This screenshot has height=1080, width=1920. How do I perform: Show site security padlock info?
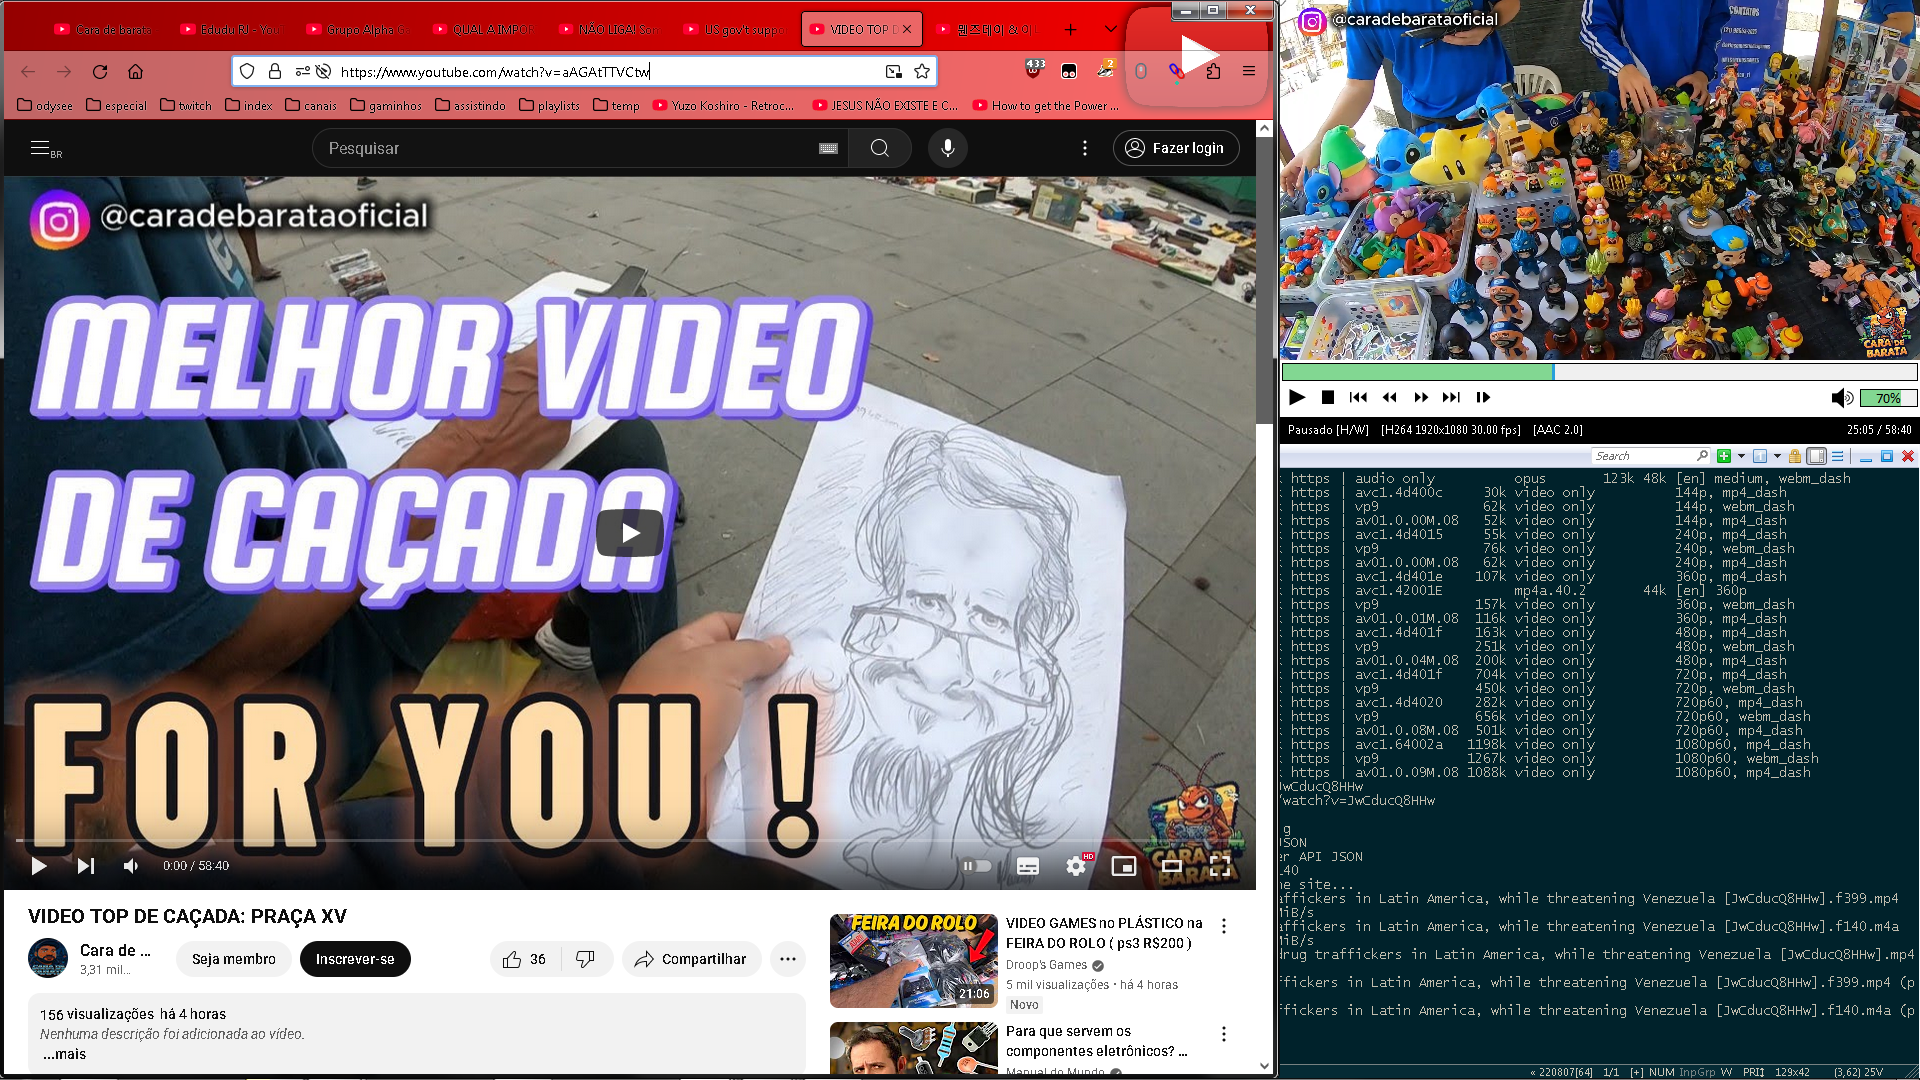(275, 71)
